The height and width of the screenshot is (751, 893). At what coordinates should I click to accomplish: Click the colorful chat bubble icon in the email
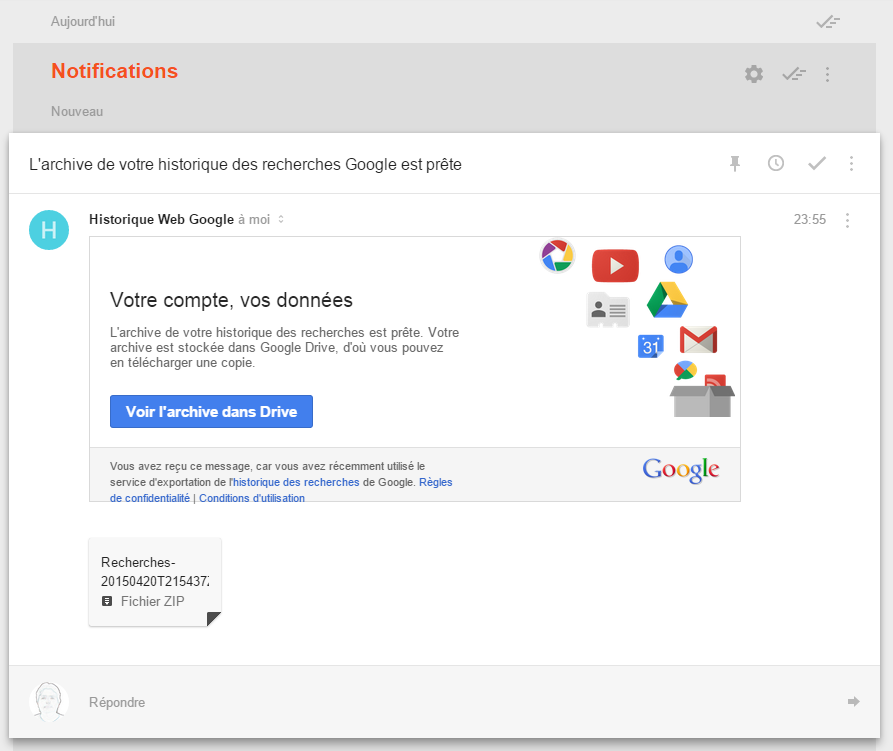tap(685, 371)
